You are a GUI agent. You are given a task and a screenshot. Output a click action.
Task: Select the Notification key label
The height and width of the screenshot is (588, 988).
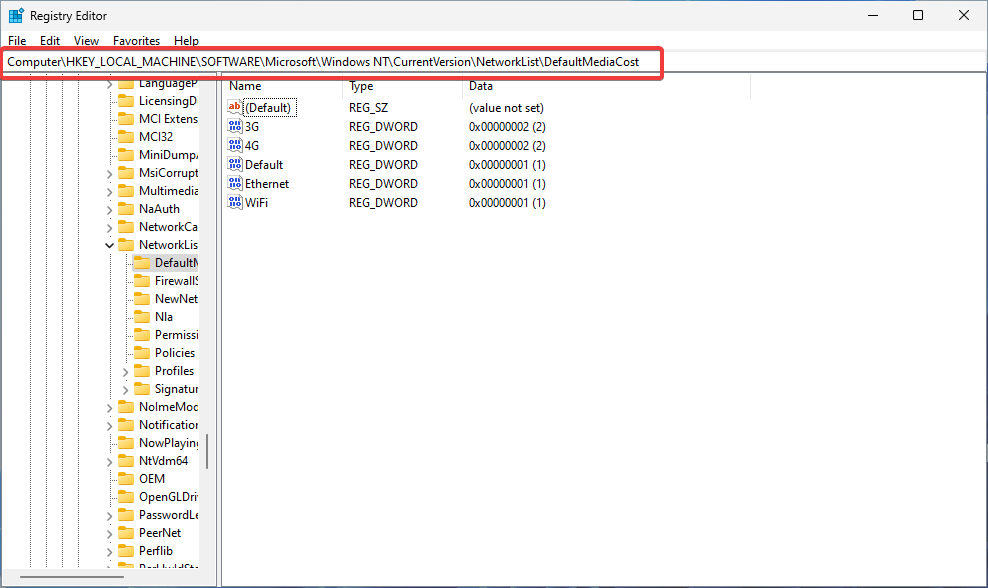click(x=168, y=425)
